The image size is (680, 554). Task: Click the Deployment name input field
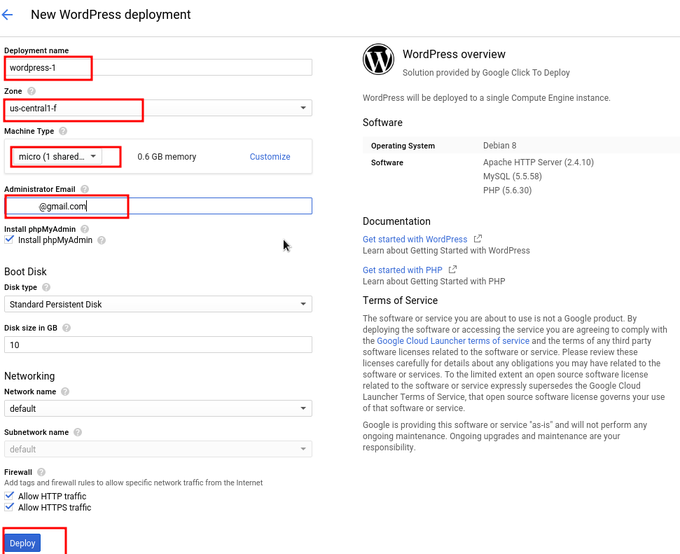click(158, 68)
